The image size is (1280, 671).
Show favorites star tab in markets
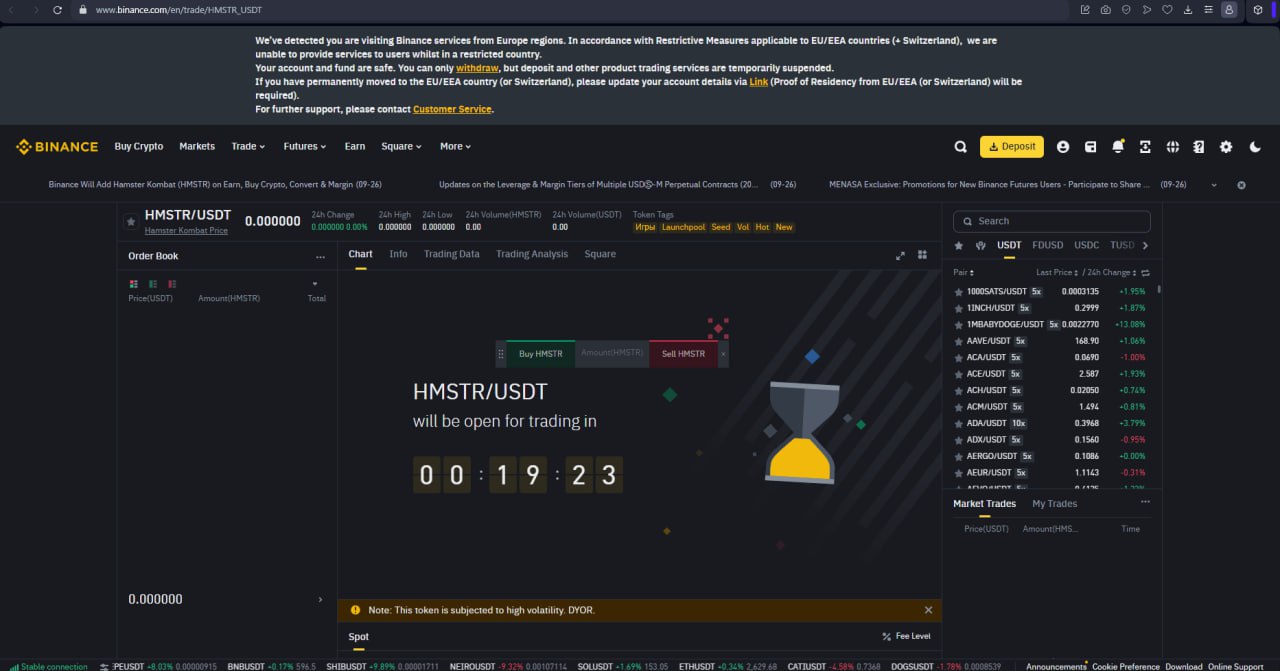pos(959,245)
